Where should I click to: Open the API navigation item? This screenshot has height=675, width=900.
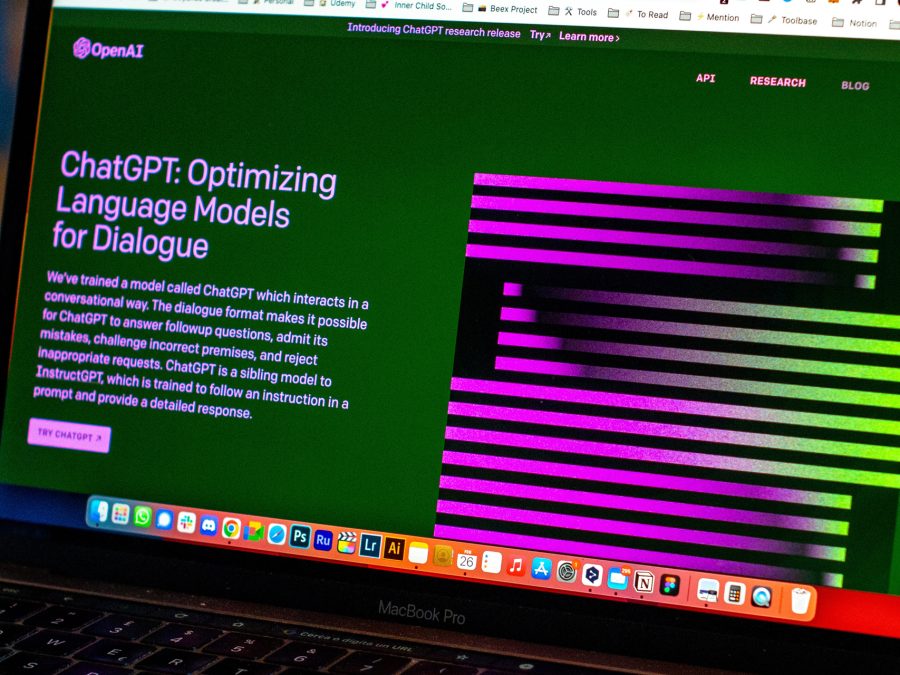pyautogui.click(x=705, y=78)
